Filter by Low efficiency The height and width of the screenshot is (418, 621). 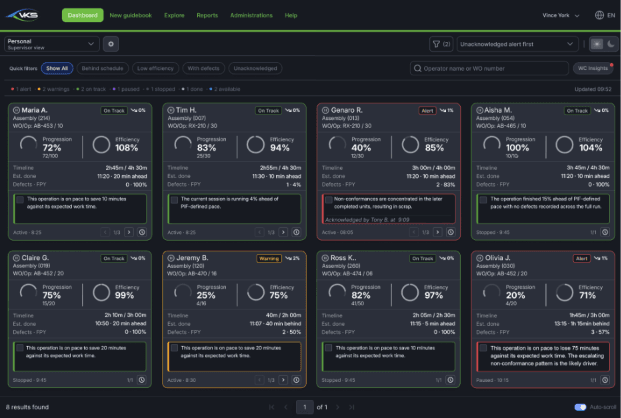pyautogui.click(x=155, y=68)
